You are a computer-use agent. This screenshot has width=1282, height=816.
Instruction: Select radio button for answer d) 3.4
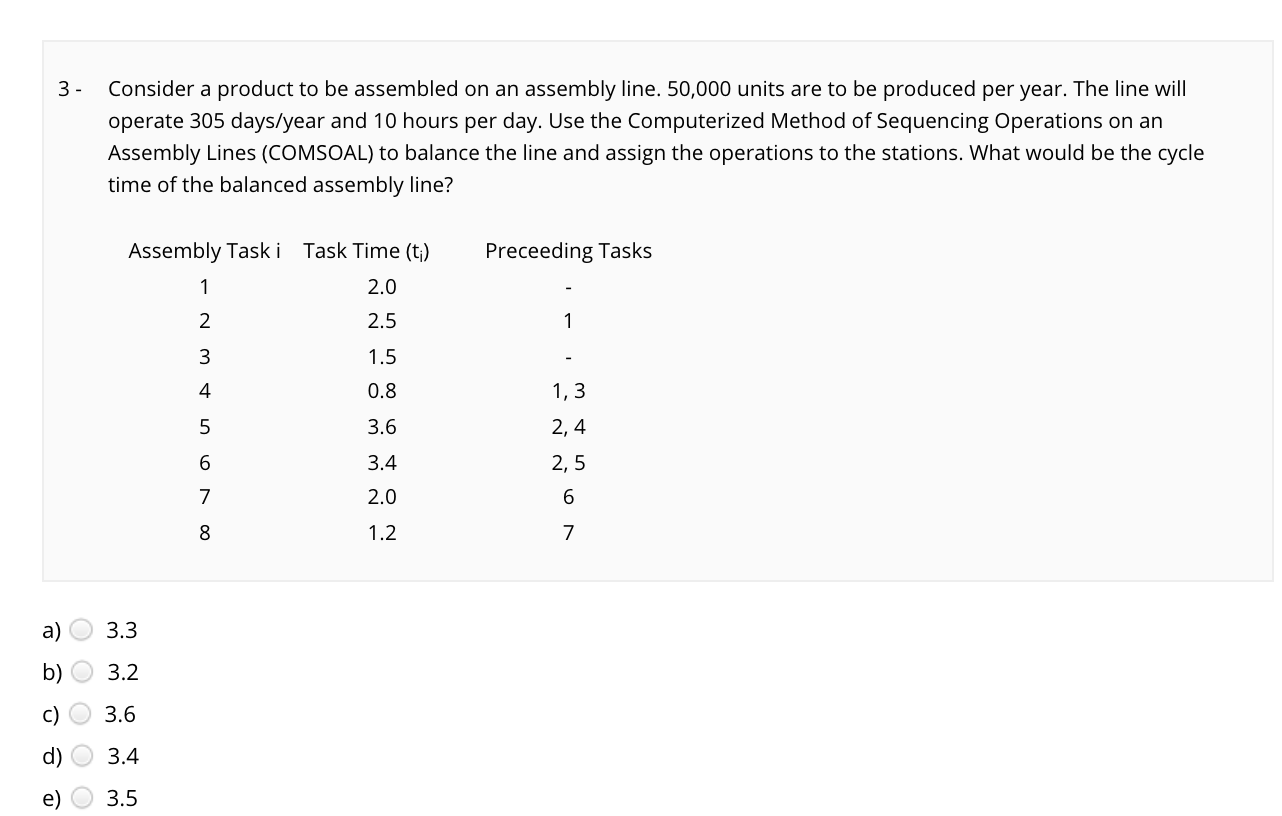[82, 755]
